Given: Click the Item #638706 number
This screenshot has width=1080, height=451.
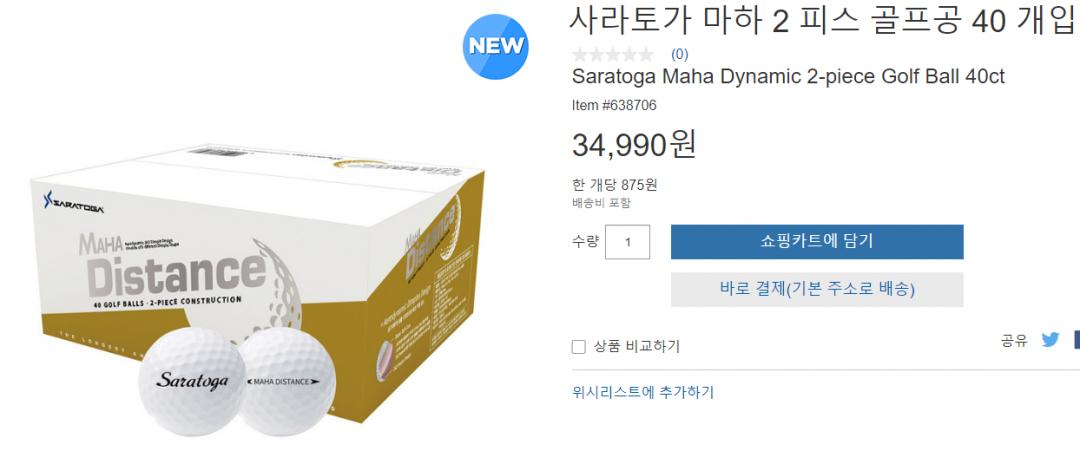Looking at the screenshot, I should [614, 105].
